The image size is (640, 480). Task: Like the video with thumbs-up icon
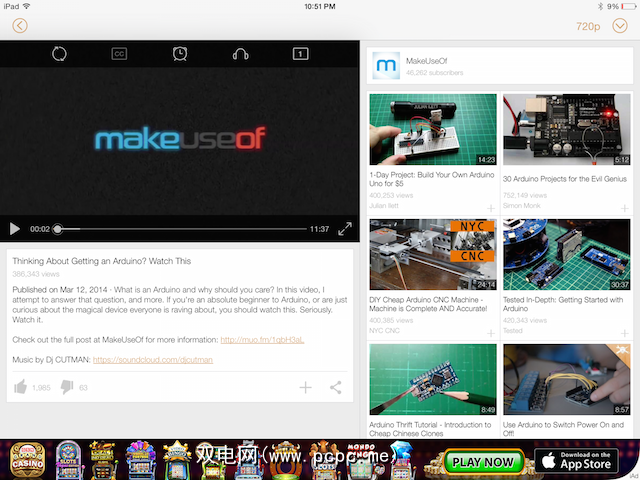point(20,387)
